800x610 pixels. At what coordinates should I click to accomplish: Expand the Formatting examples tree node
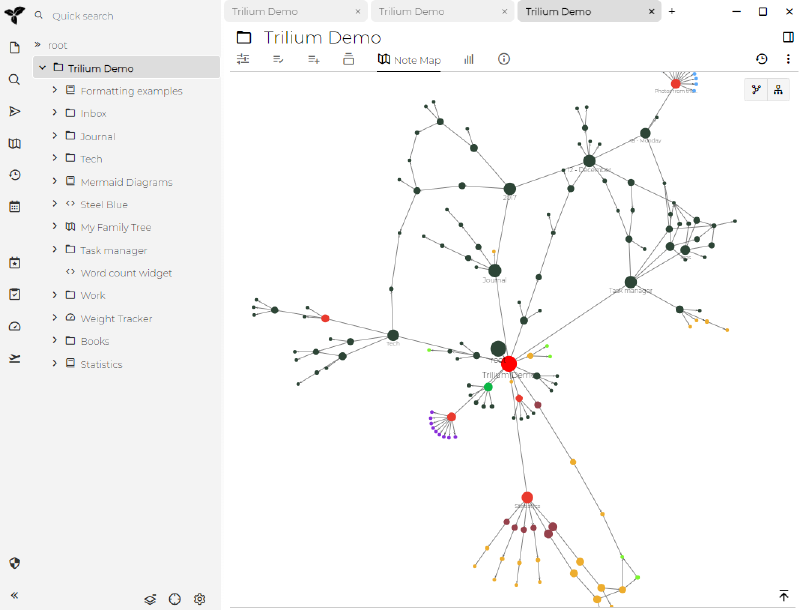pos(55,90)
